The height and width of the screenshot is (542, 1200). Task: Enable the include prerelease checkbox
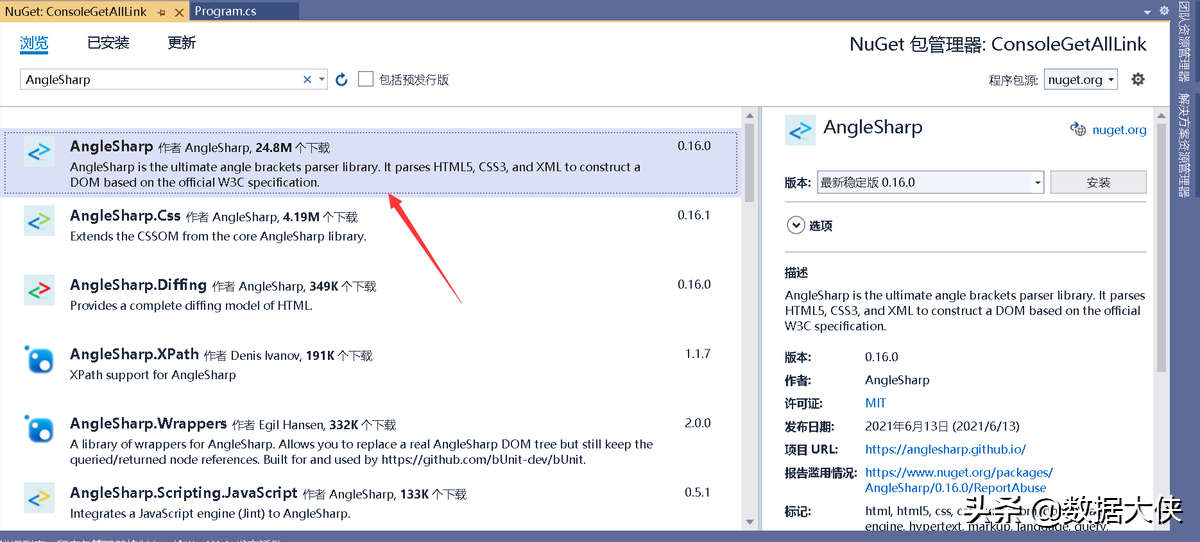pos(366,79)
